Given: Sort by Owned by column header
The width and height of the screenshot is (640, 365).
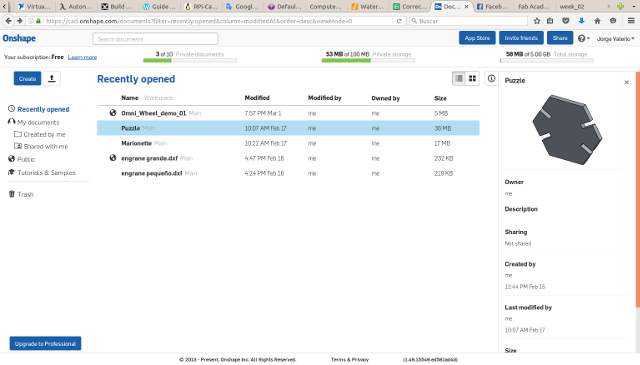Looking at the screenshot, I should tap(386, 98).
